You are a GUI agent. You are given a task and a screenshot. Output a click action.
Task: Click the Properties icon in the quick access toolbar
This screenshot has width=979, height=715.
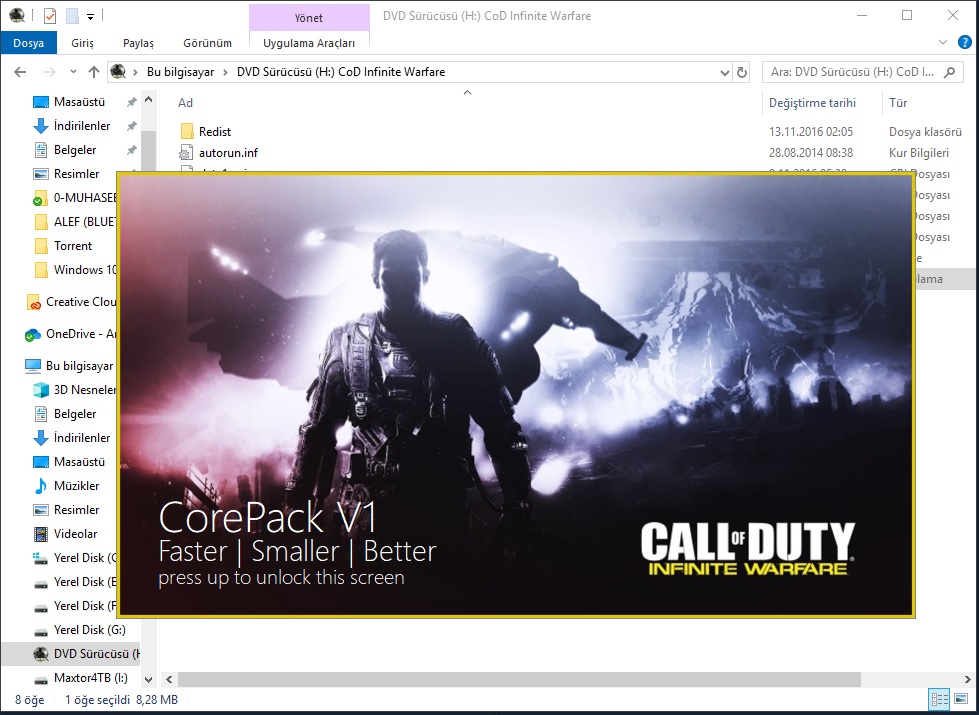click(x=50, y=16)
